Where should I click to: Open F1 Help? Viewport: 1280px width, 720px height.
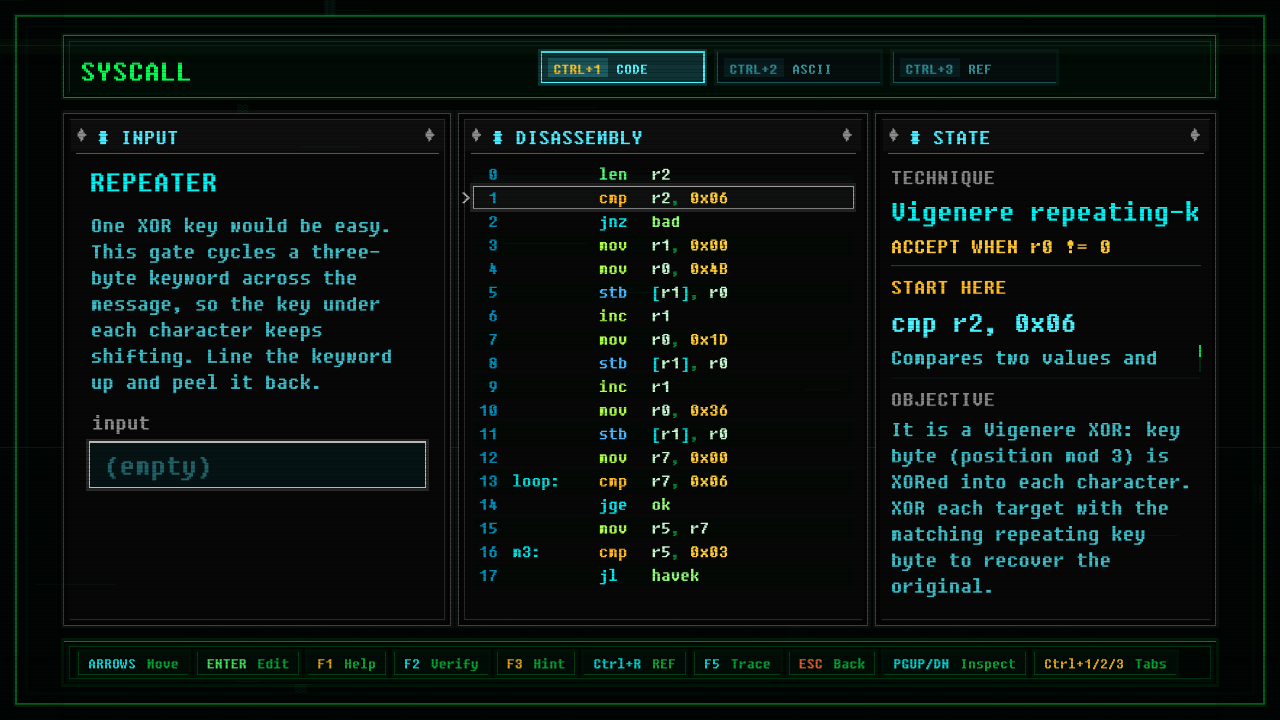click(x=346, y=664)
